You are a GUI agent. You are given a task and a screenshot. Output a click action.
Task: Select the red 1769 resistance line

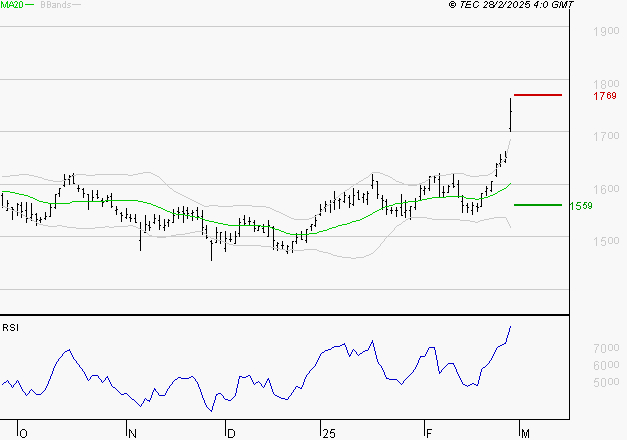pyautogui.click(x=538, y=95)
